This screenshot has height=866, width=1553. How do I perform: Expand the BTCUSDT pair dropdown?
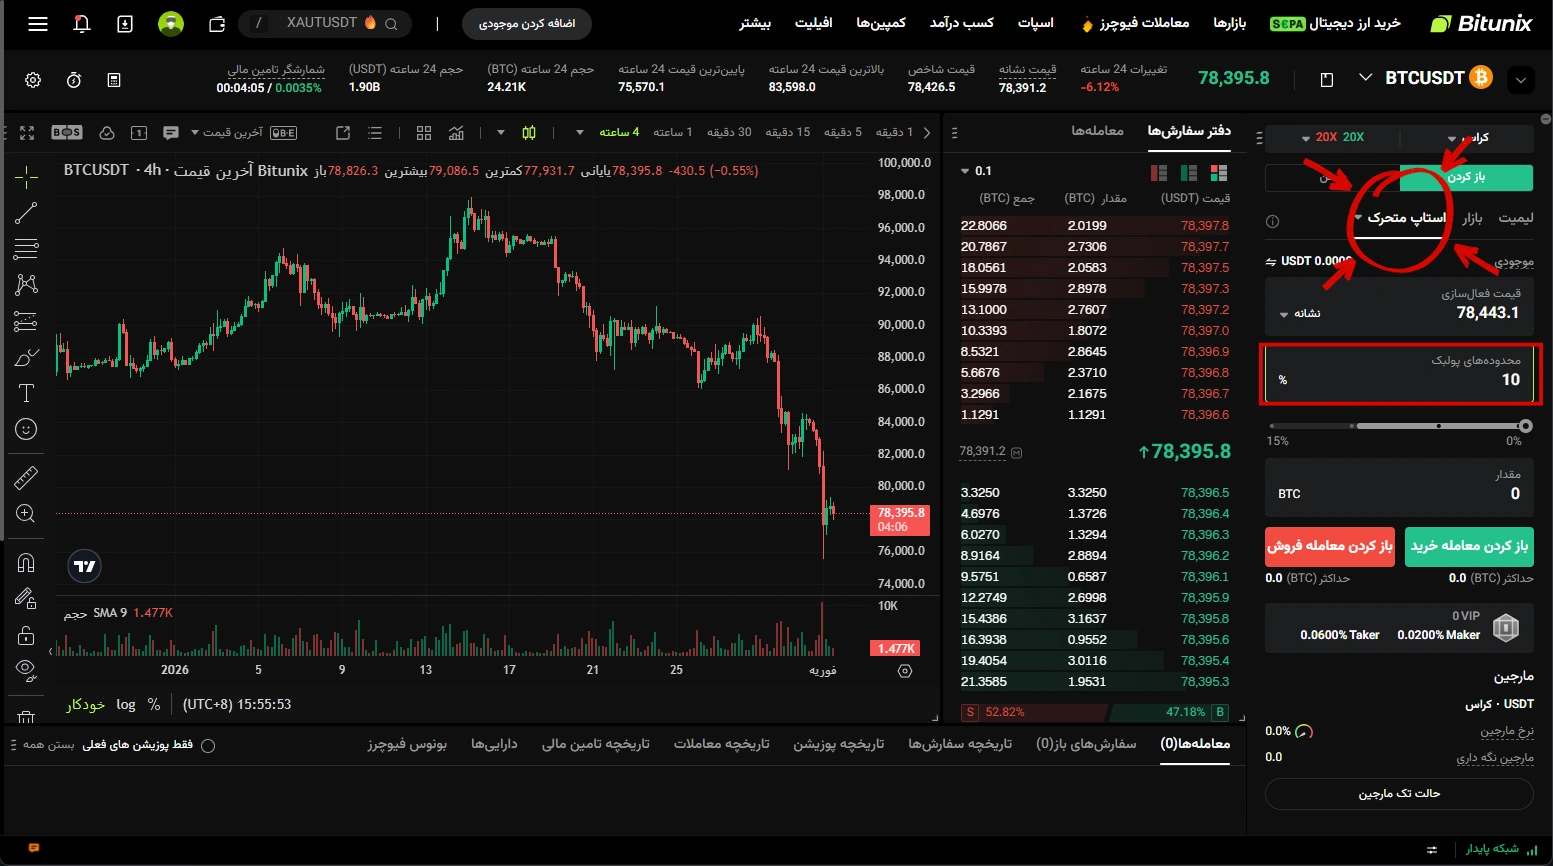pos(1366,78)
